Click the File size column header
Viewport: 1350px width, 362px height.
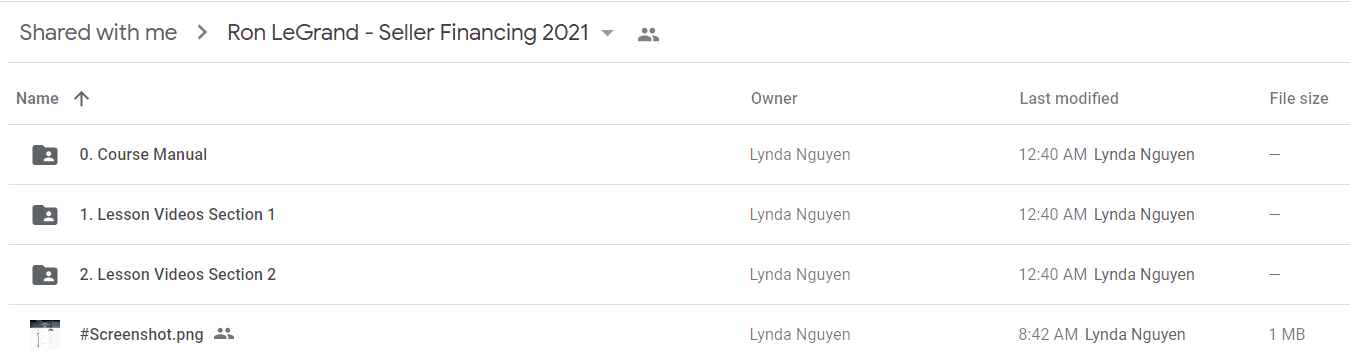pyautogui.click(x=1299, y=98)
